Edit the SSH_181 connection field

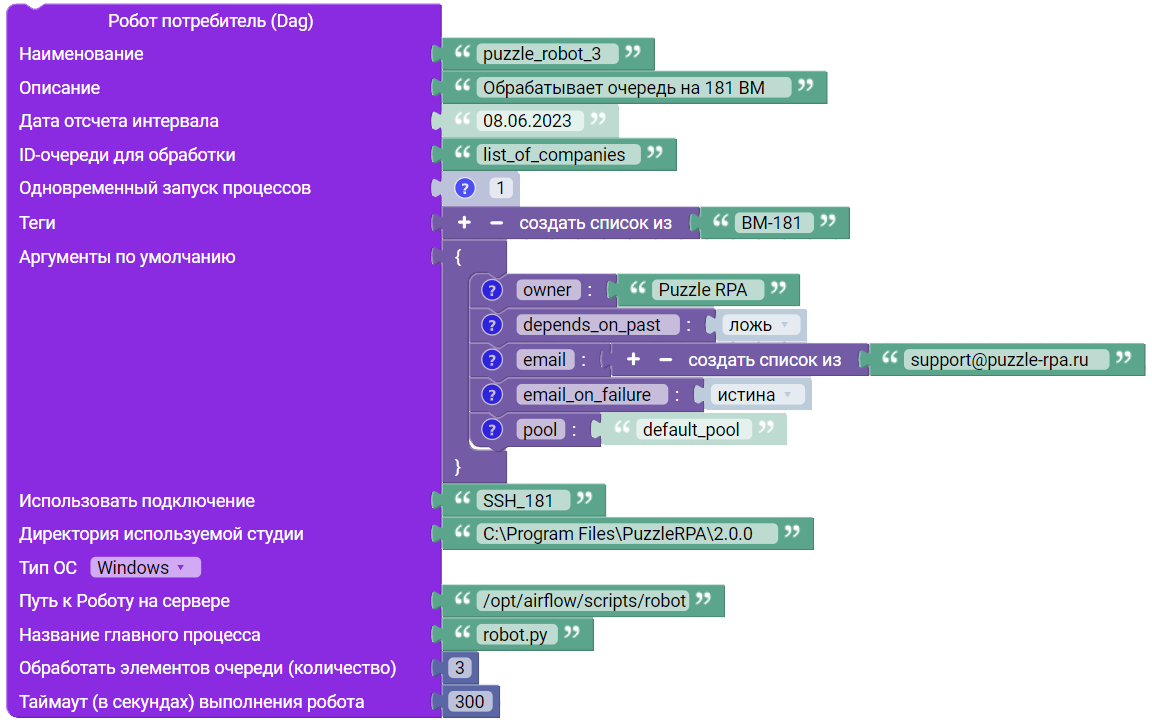523,500
